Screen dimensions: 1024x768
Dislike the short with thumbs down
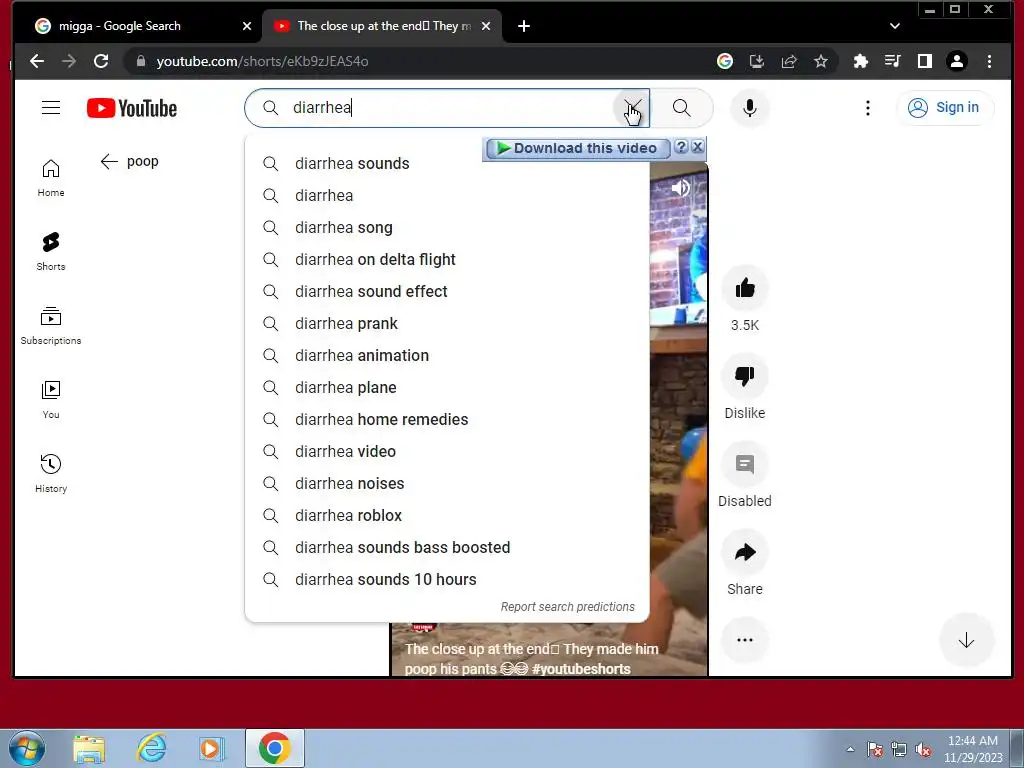[744, 376]
